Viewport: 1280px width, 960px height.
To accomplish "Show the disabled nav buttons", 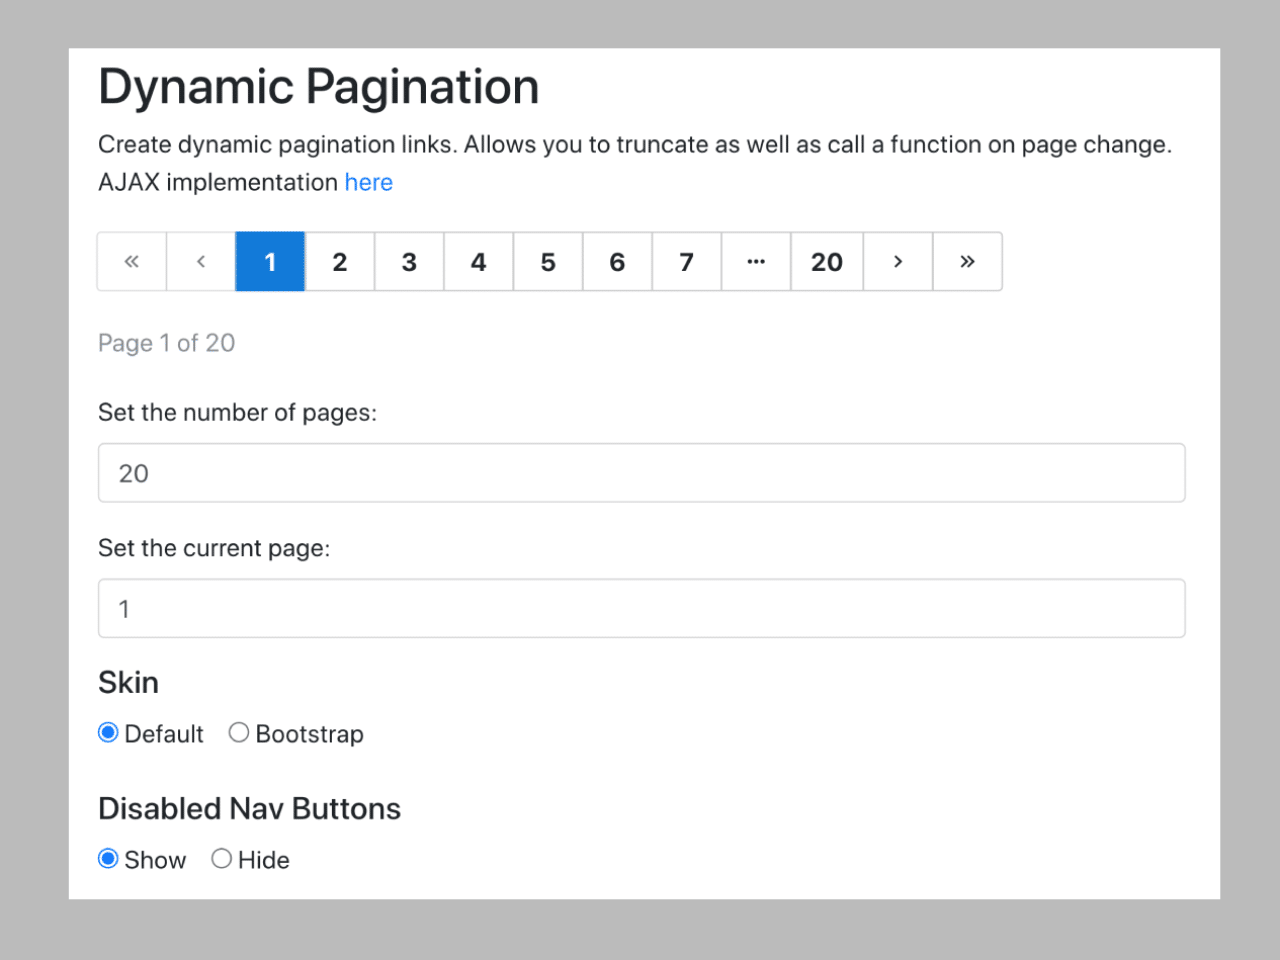I will [107, 858].
